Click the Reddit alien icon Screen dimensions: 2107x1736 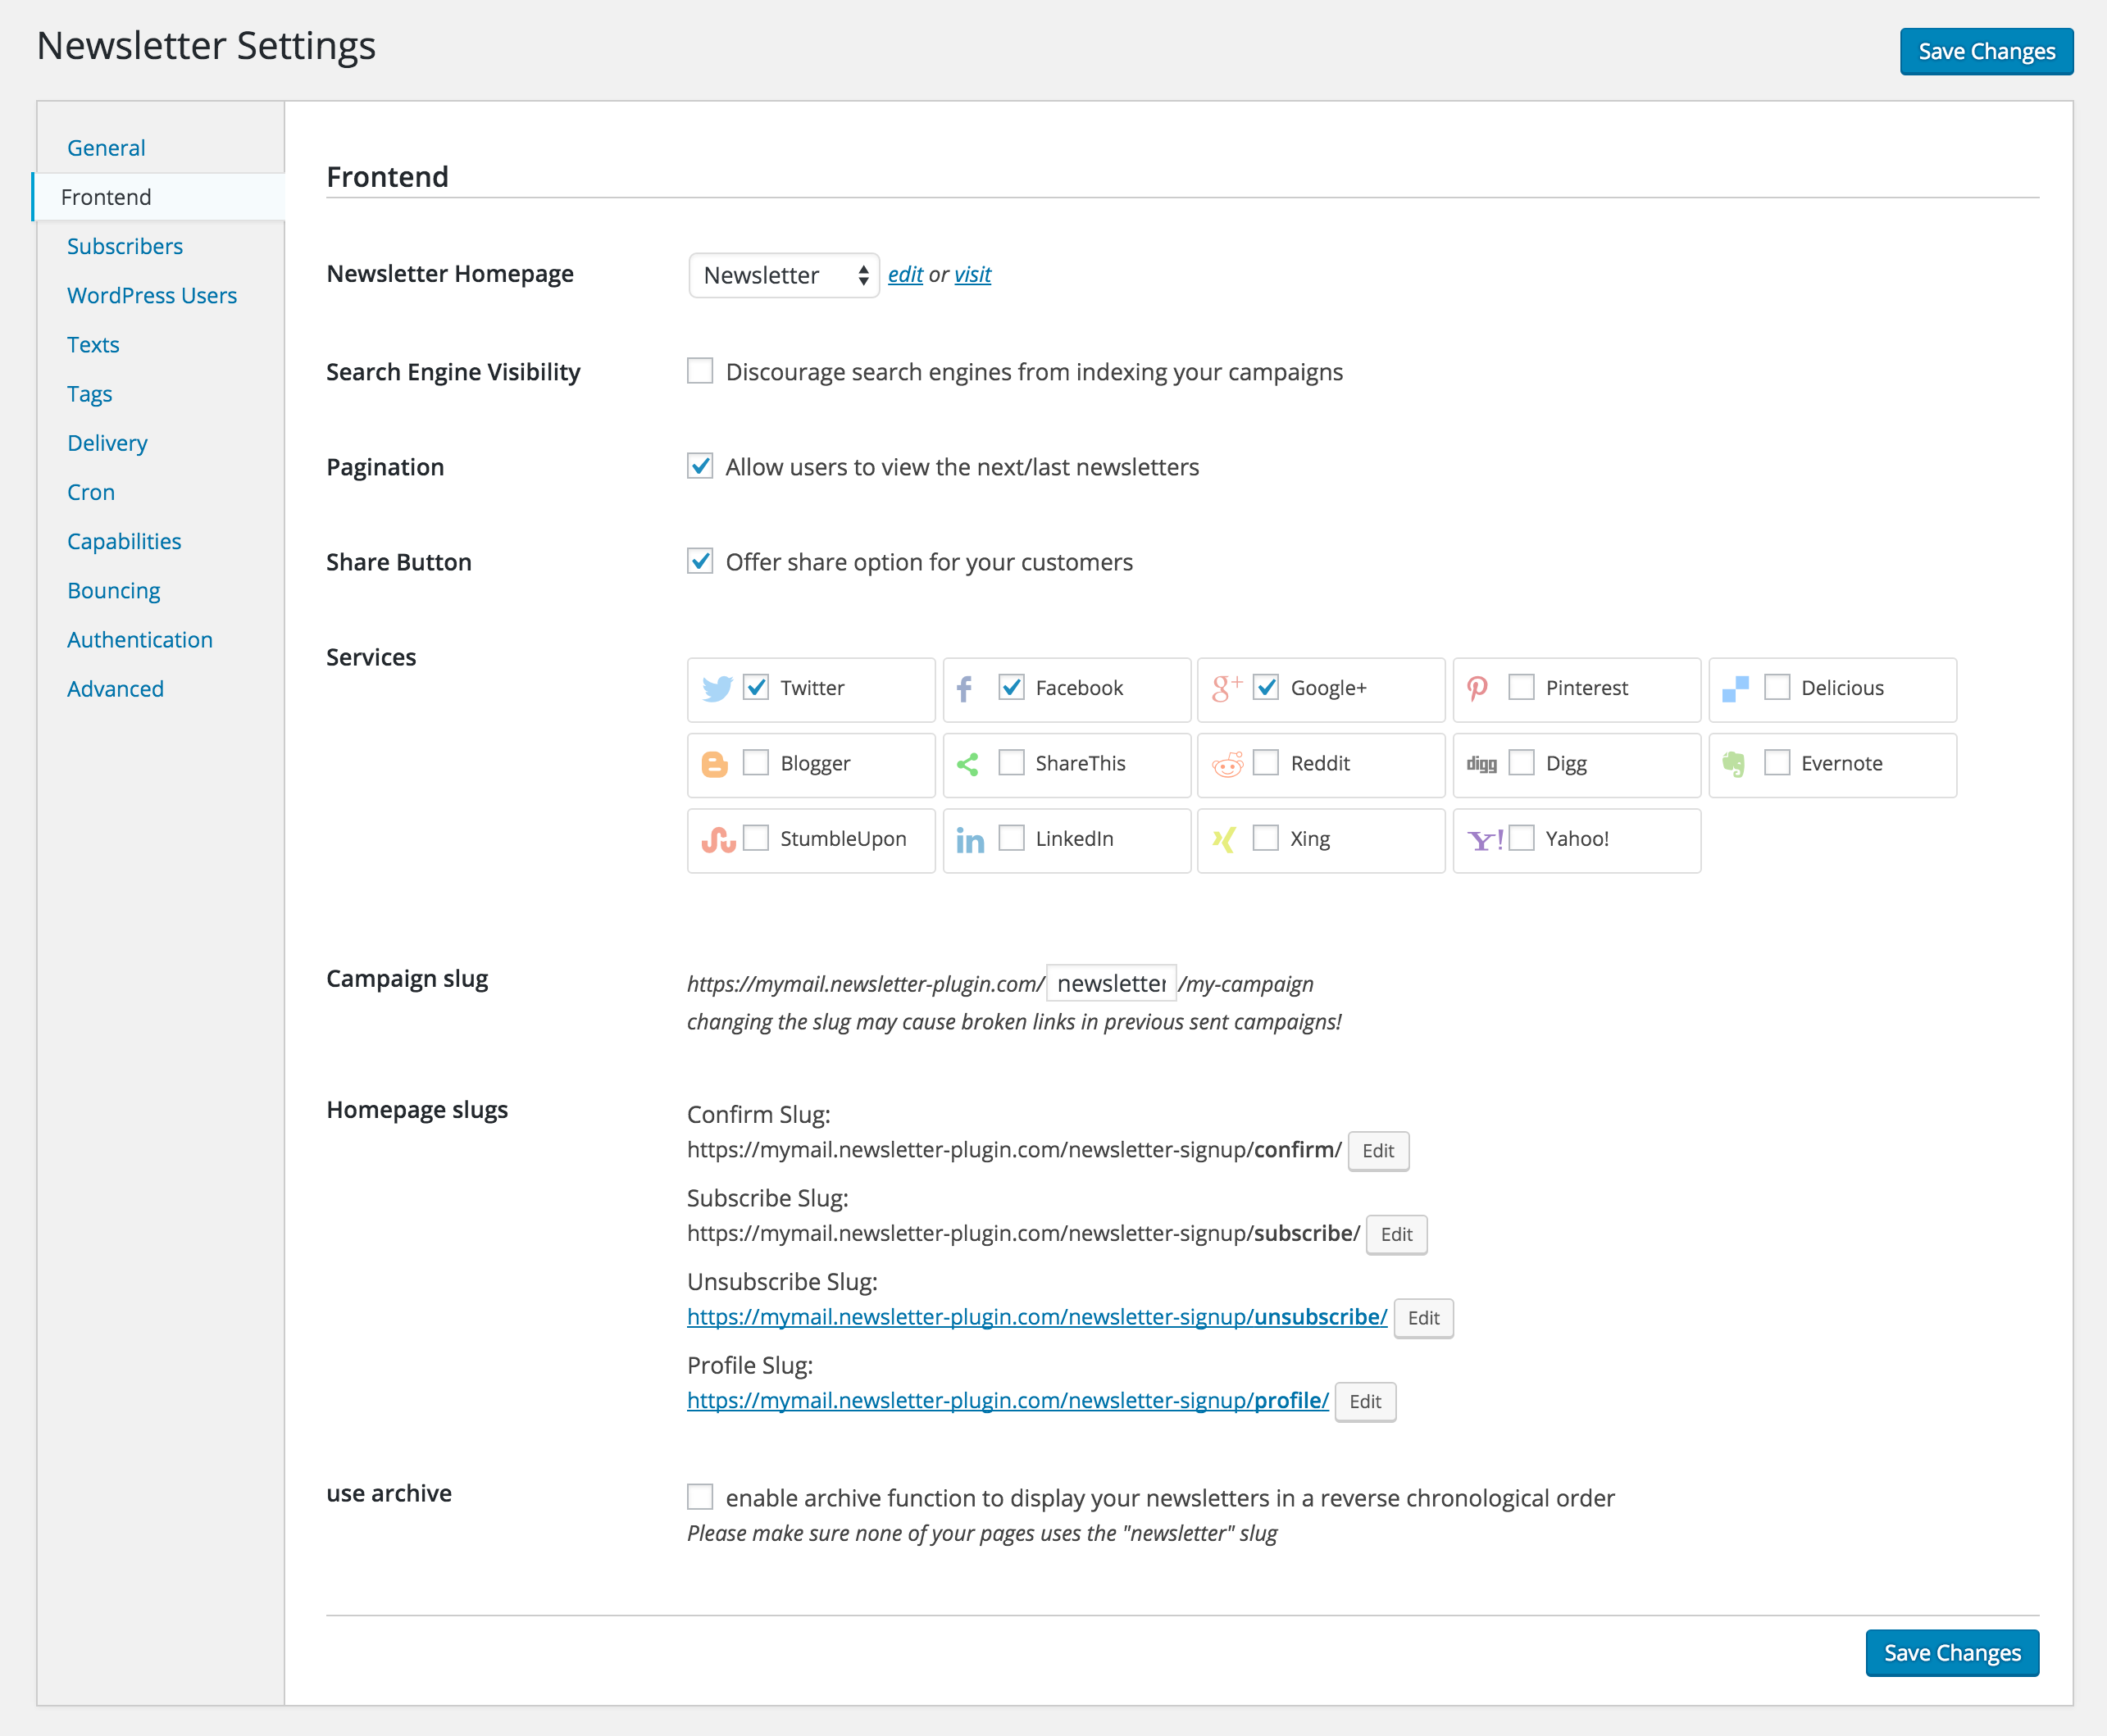click(1227, 764)
